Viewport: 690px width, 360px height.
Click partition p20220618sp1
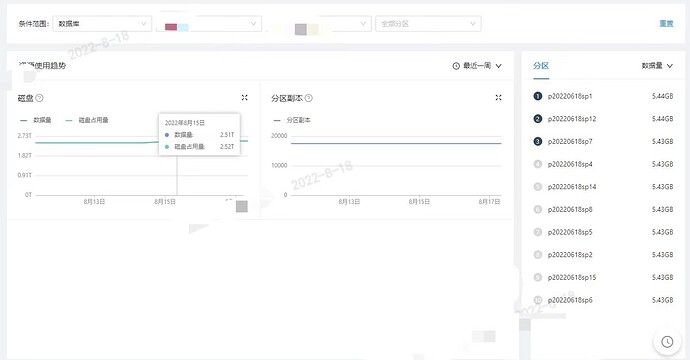point(570,96)
